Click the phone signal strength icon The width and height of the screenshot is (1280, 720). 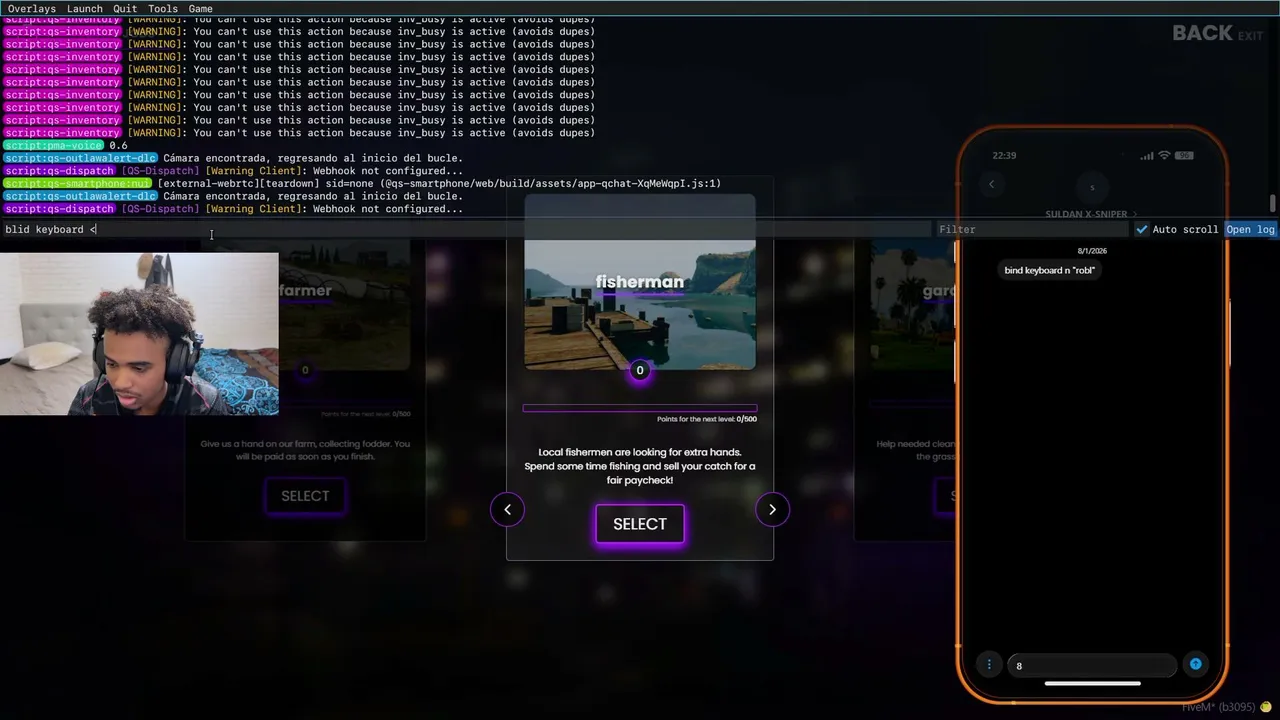click(1147, 156)
